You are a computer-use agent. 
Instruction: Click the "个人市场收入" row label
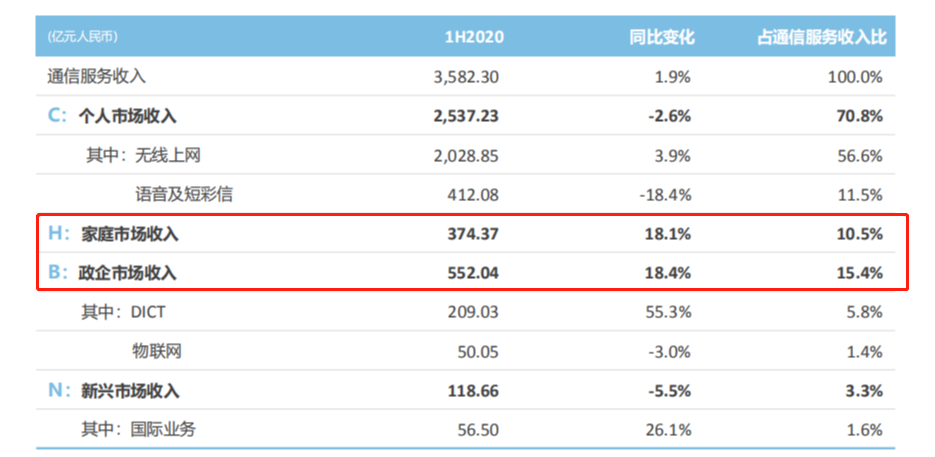tap(127, 116)
